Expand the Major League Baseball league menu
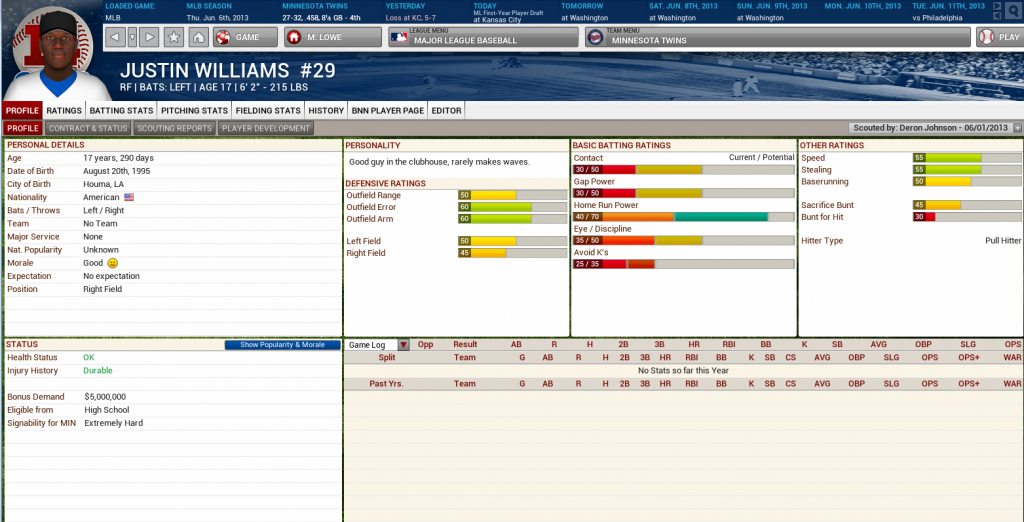Viewport: 1024px width, 522px height. 483,38
